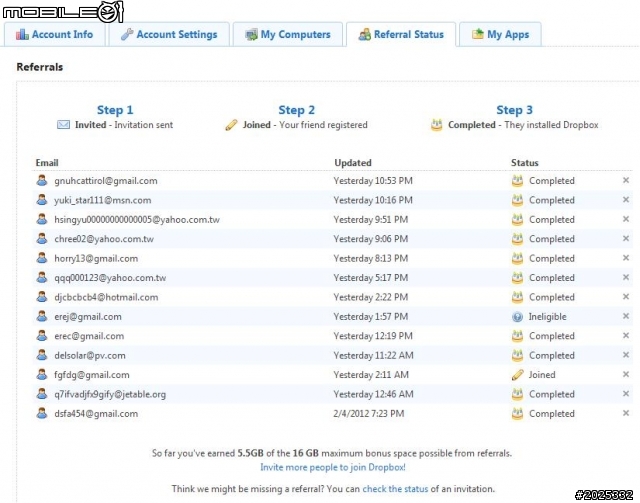Image resolution: width=640 pixels, height=503 pixels.
Task: Remove the chree02@yahoo.com.tw referral
Action: tap(626, 238)
